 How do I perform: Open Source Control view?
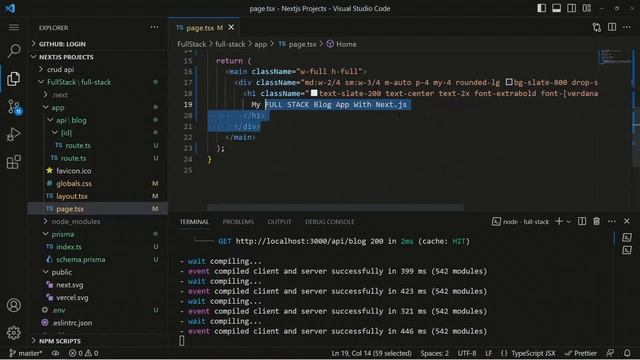tap(14, 107)
